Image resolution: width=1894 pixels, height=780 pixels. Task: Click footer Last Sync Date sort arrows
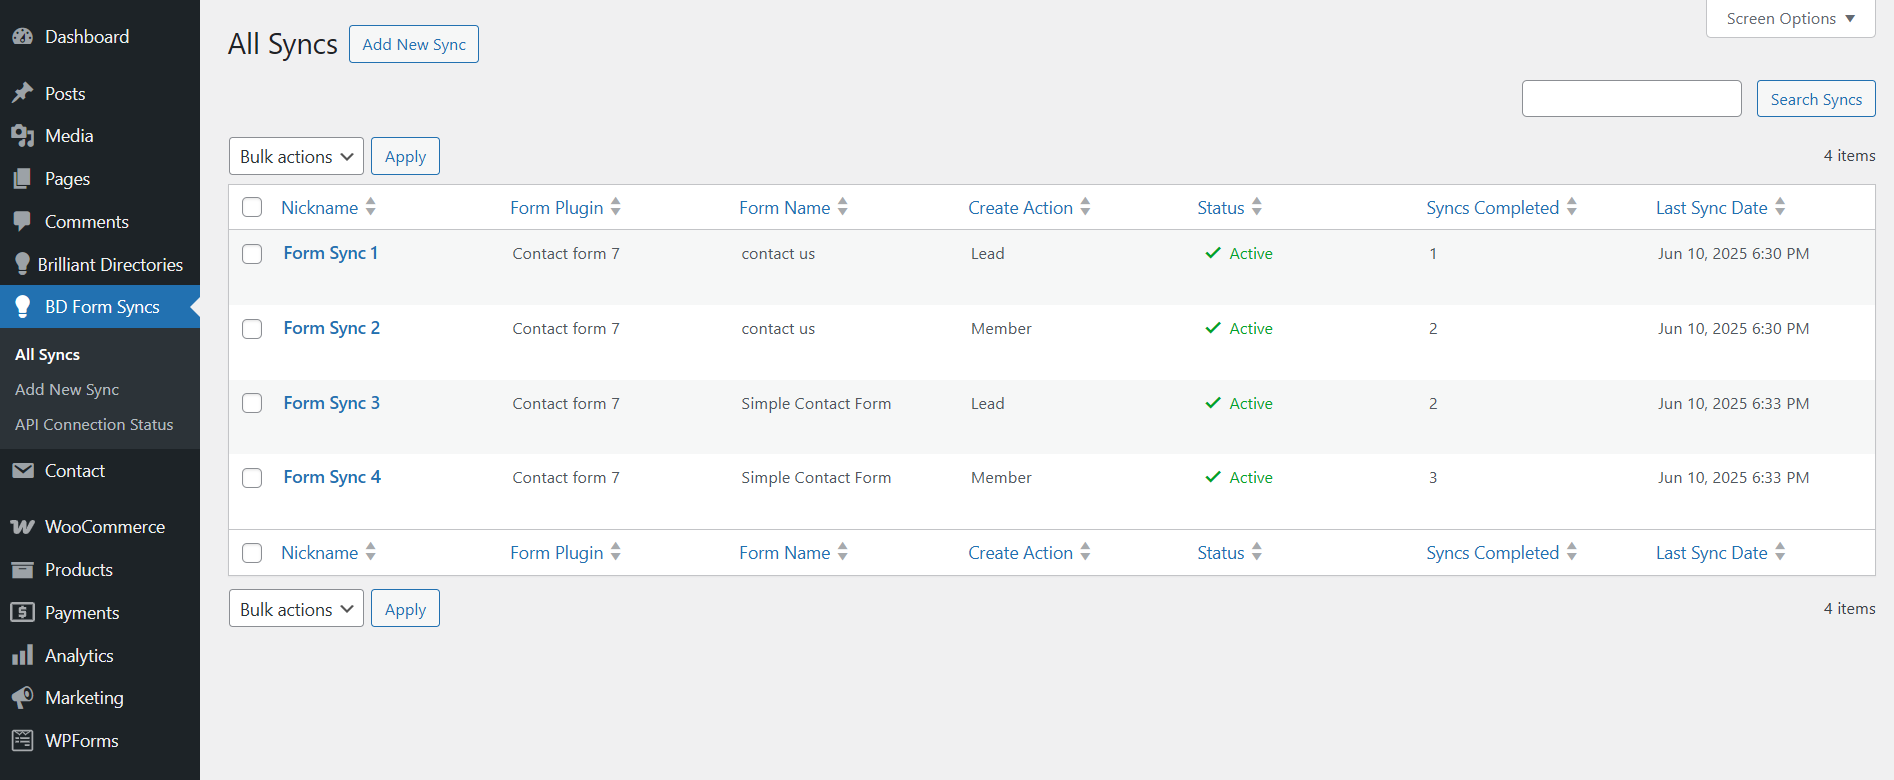point(1780,552)
